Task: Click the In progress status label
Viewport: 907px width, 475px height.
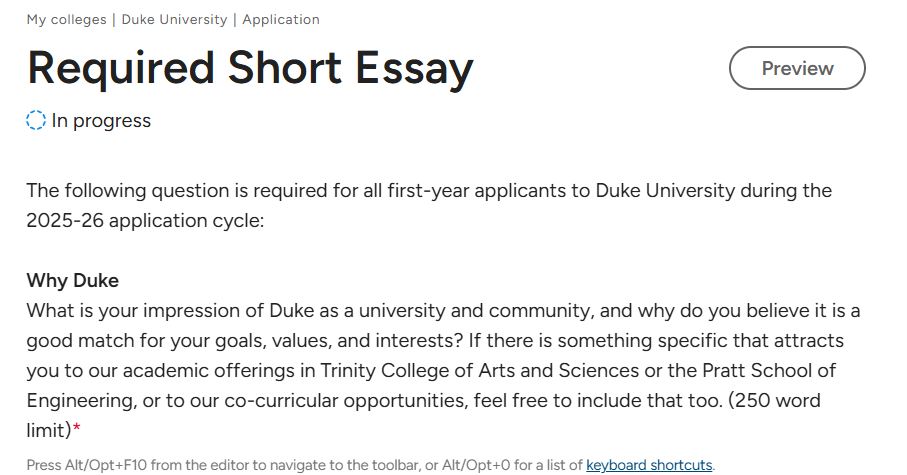Action: point(101,120)
